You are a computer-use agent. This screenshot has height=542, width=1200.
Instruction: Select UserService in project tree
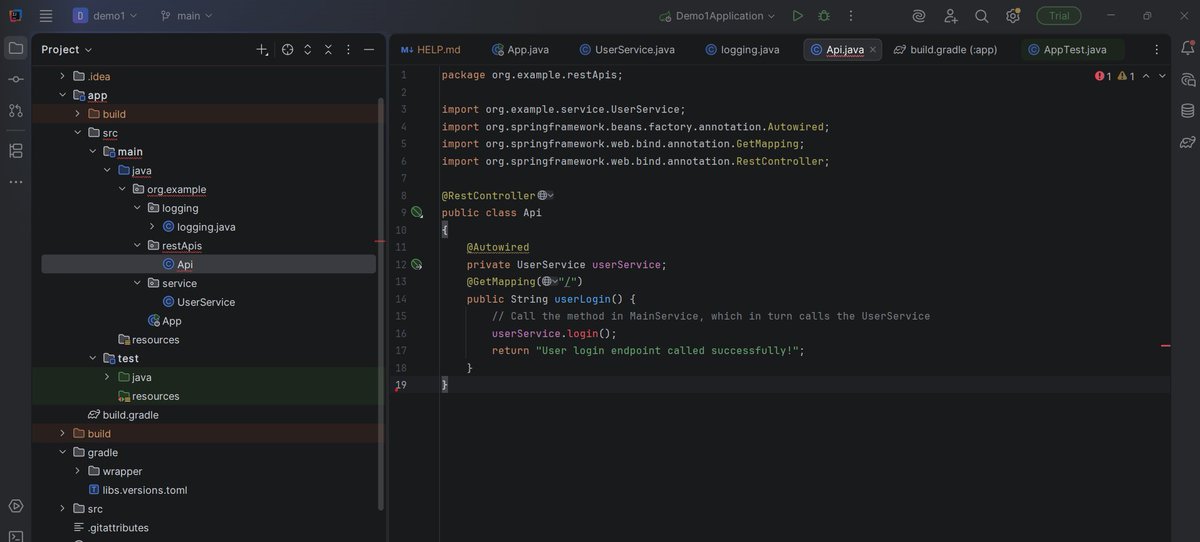tap(199, 302)
